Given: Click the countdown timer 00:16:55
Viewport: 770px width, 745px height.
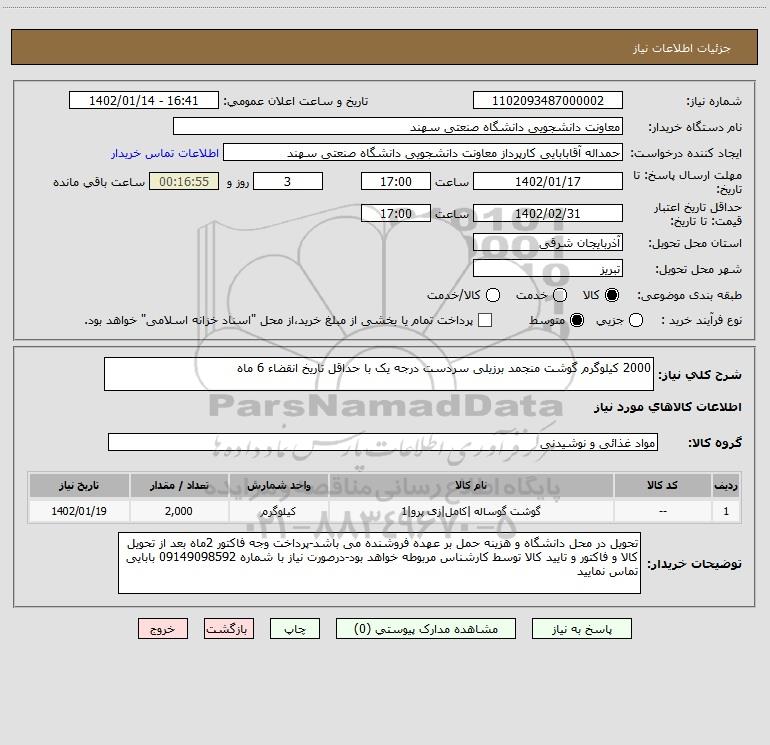Looking at the screenshot, I should (x=184, y=181).
